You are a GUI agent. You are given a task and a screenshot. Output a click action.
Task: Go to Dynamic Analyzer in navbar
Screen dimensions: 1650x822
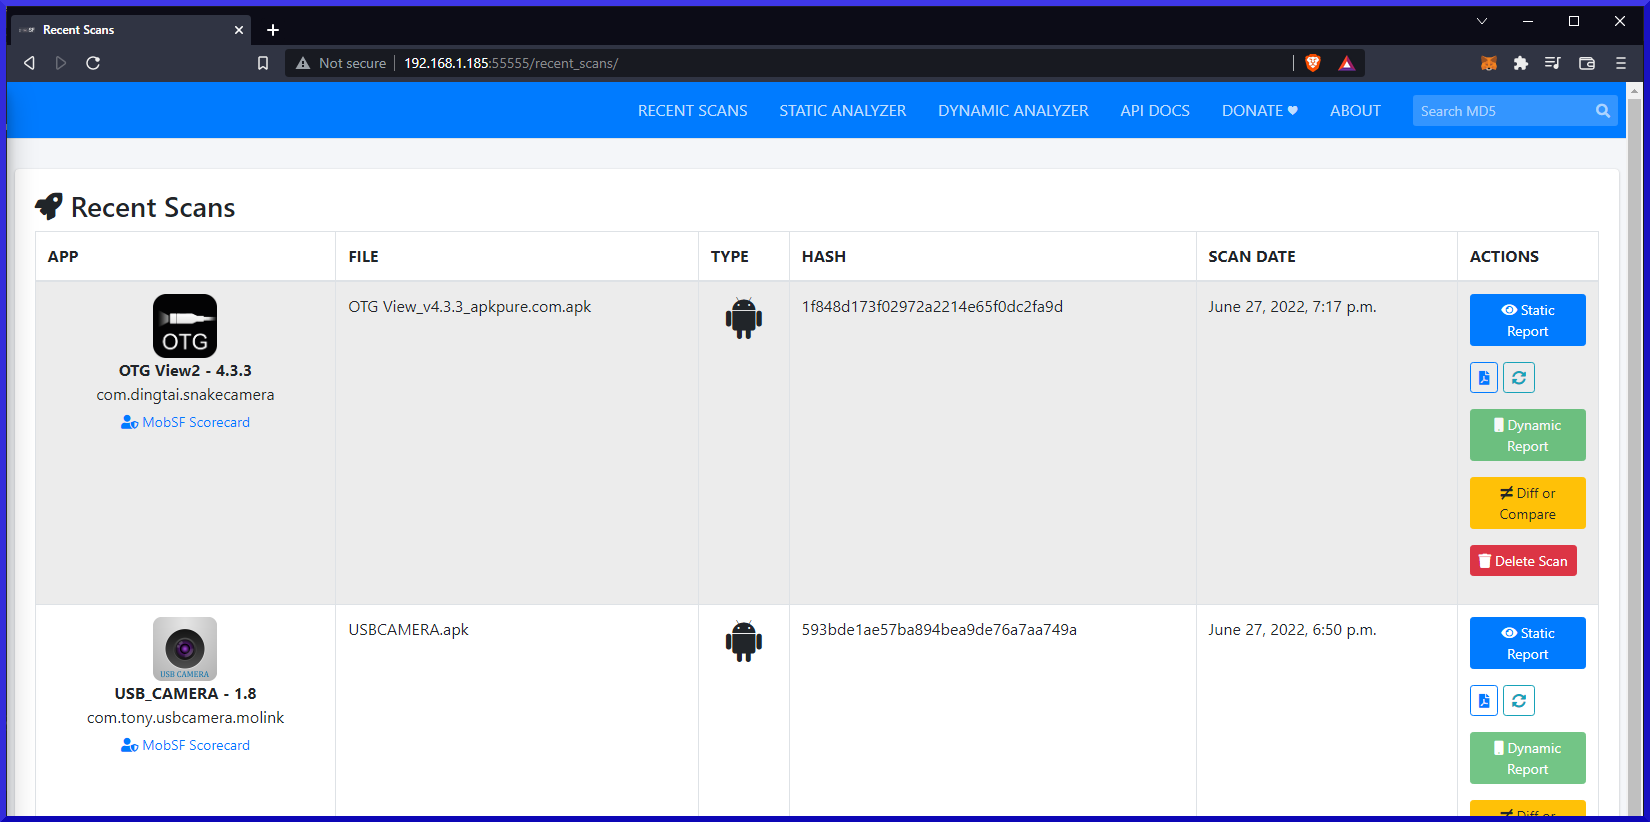(1012, 111)
